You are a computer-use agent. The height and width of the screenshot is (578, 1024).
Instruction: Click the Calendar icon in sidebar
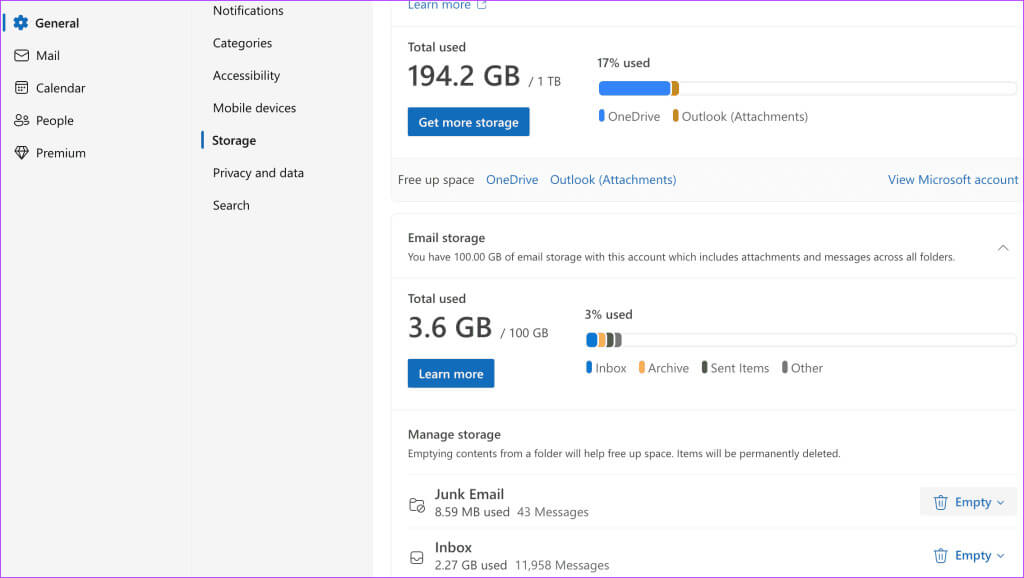click(x=22, y=88)
